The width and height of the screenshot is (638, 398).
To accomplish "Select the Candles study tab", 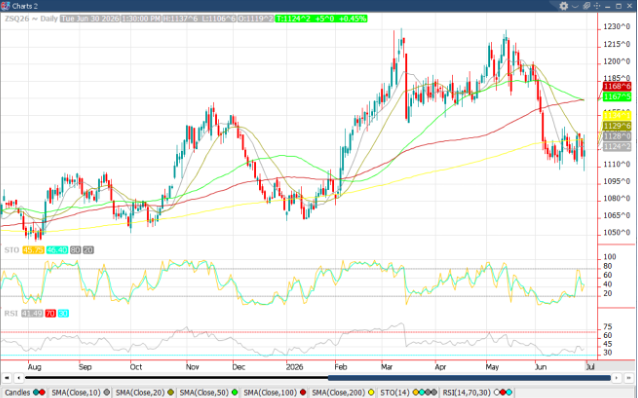I will tap(25, 392).
